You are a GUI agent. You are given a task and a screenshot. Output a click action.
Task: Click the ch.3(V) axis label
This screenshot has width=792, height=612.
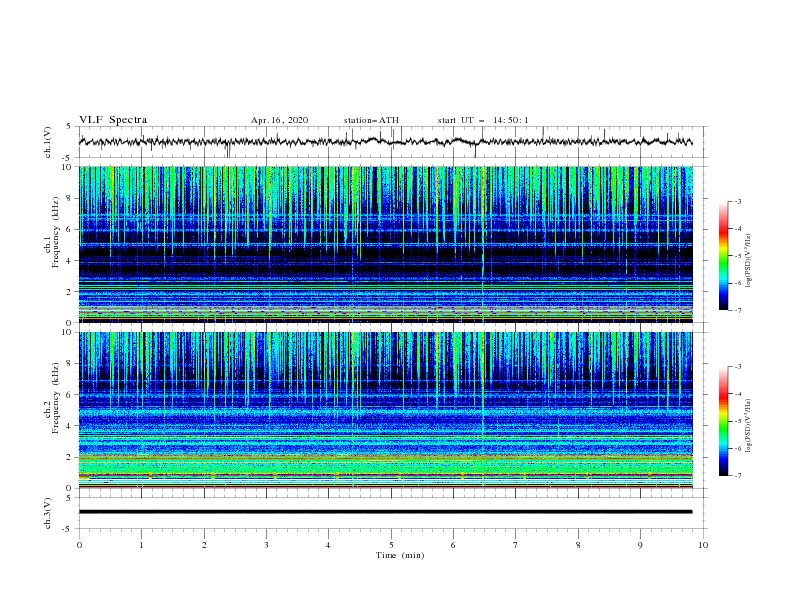pyautogui.click(x=48, y=513)
